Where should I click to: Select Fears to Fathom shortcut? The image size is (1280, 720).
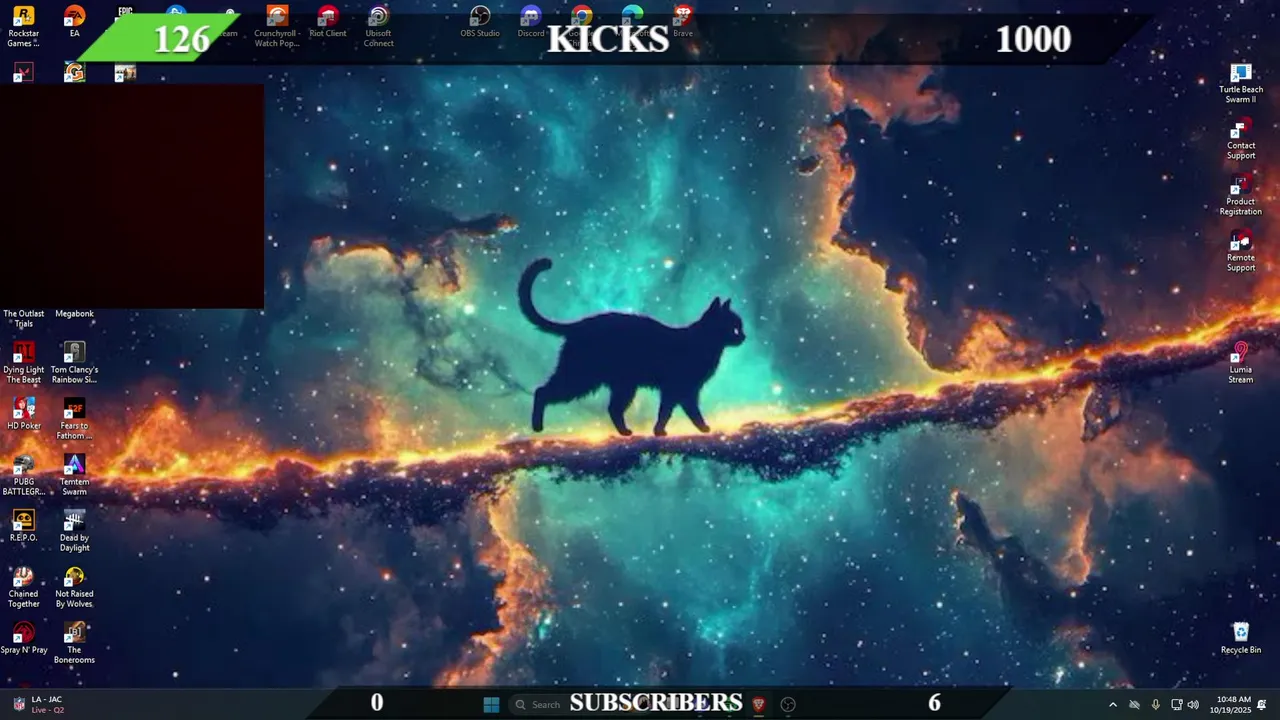coord(74,419)
